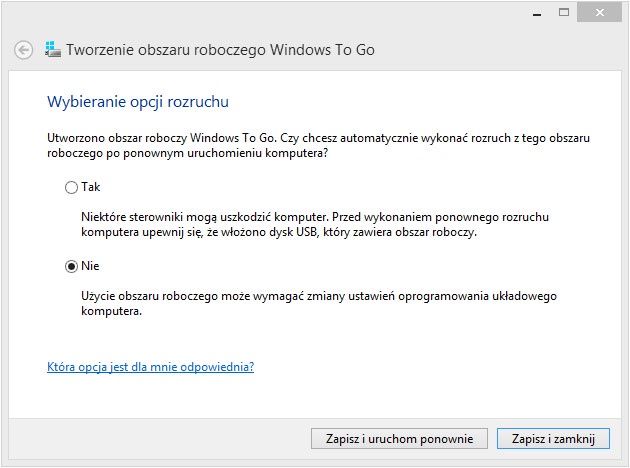Click the empty title bar left of minimize
This screenshot has width=630, height=468.
[x=261, y=13]
